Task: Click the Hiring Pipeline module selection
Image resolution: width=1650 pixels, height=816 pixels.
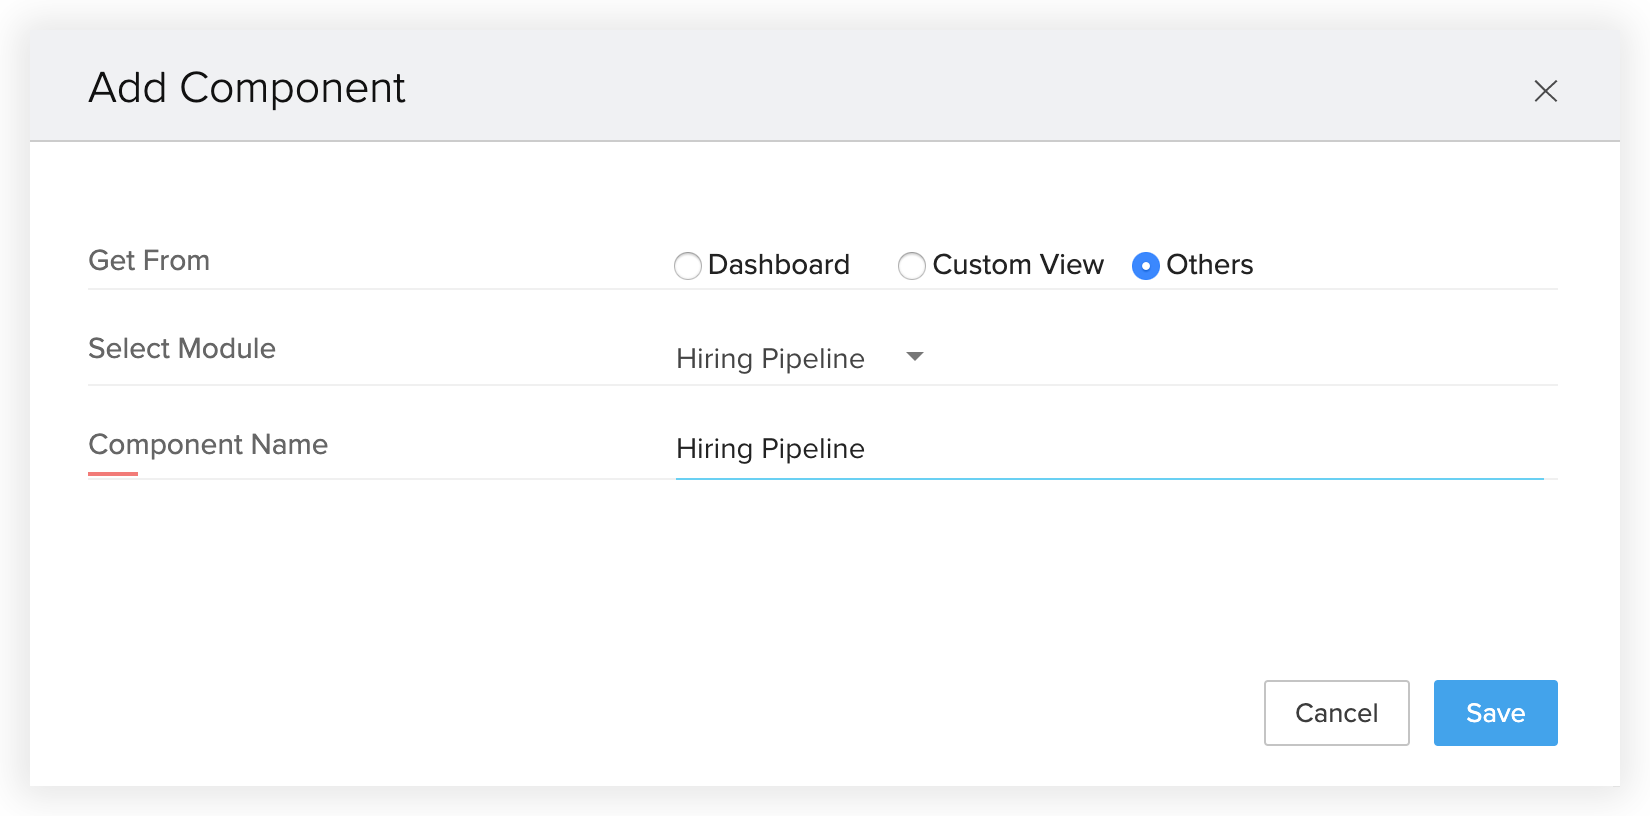Action: [770, 359]
